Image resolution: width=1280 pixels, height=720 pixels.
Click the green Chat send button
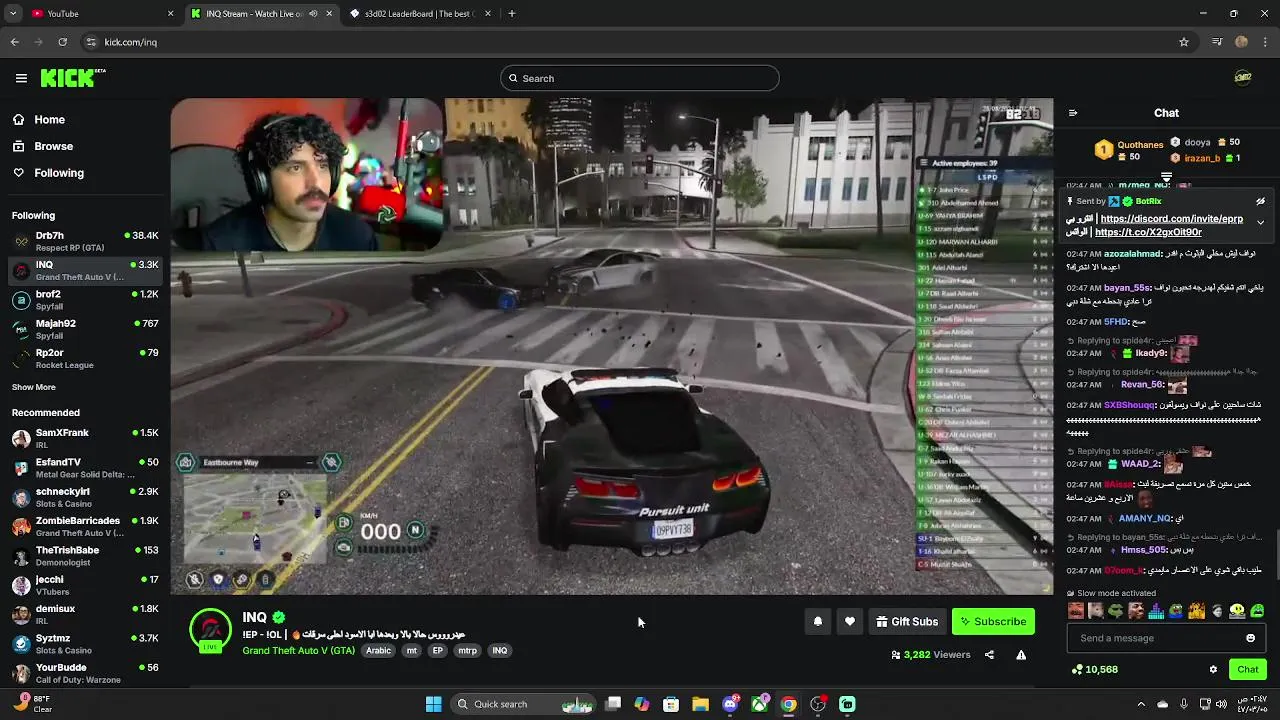pyautogui.click(x=1247, y=670)
